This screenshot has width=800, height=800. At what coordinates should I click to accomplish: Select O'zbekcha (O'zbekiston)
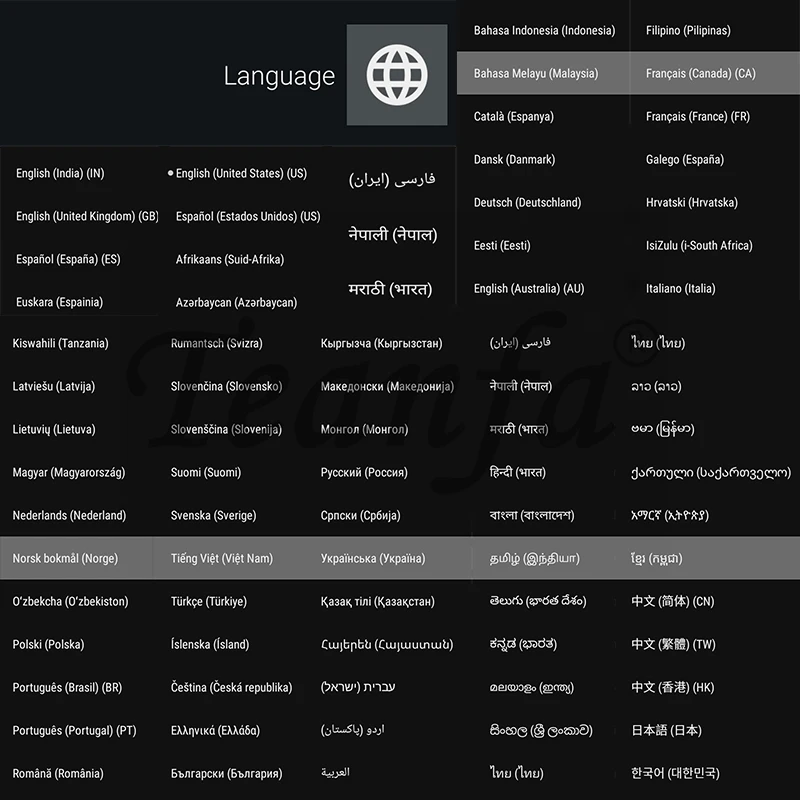click(x=70, y=602)
